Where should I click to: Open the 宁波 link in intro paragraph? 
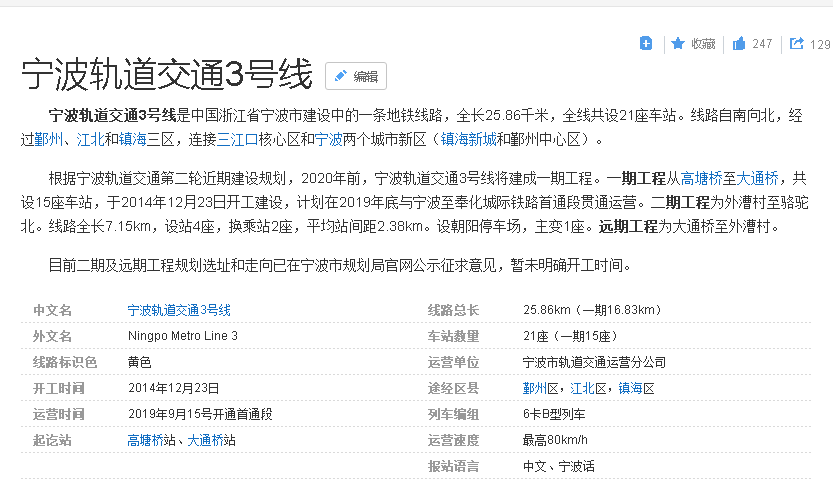point(329,140)
